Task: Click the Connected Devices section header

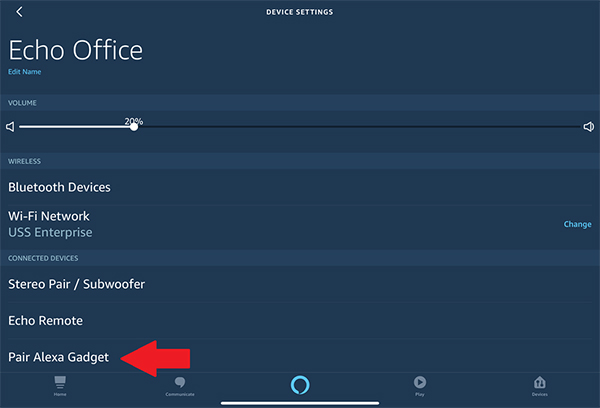Action: [x=43, y=258]
